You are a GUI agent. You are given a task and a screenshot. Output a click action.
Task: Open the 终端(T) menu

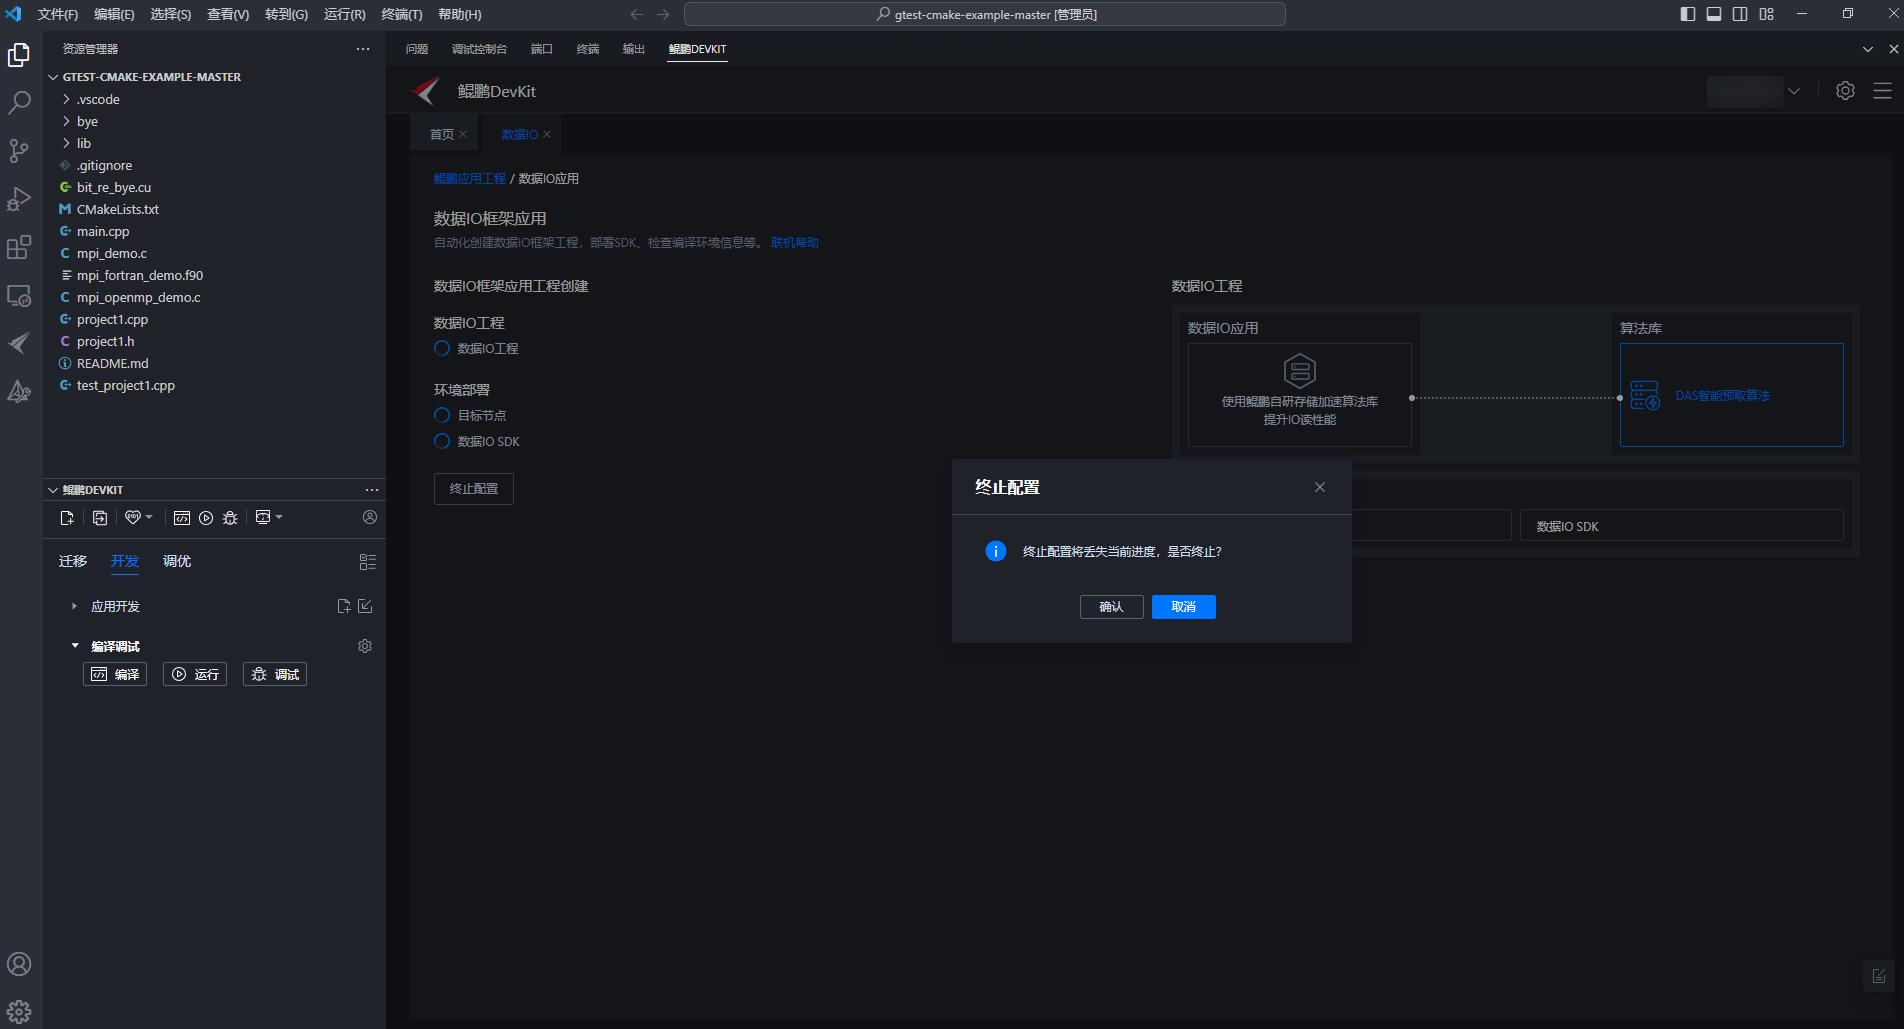click(x=401, y=14)
